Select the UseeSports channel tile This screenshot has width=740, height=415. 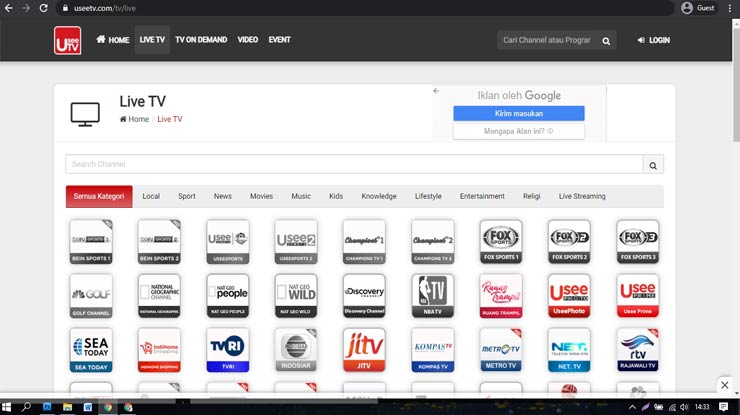[228, 241]
